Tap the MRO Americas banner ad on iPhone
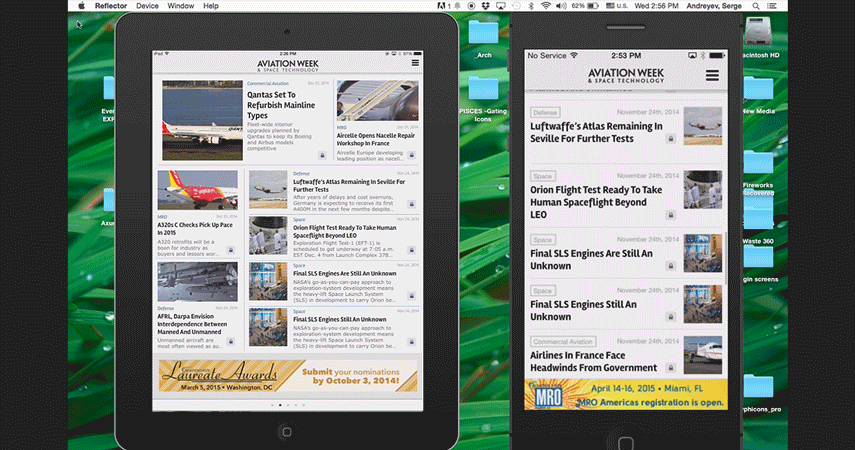855x450 pixels. point(626,394)
